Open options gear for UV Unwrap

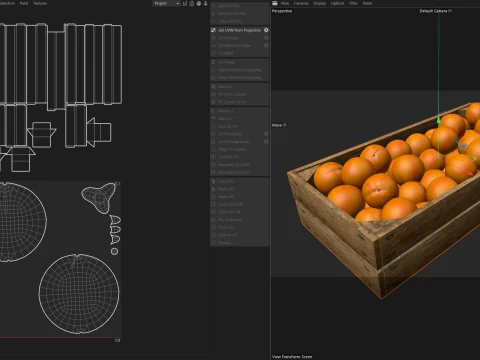tap(266, 38)
